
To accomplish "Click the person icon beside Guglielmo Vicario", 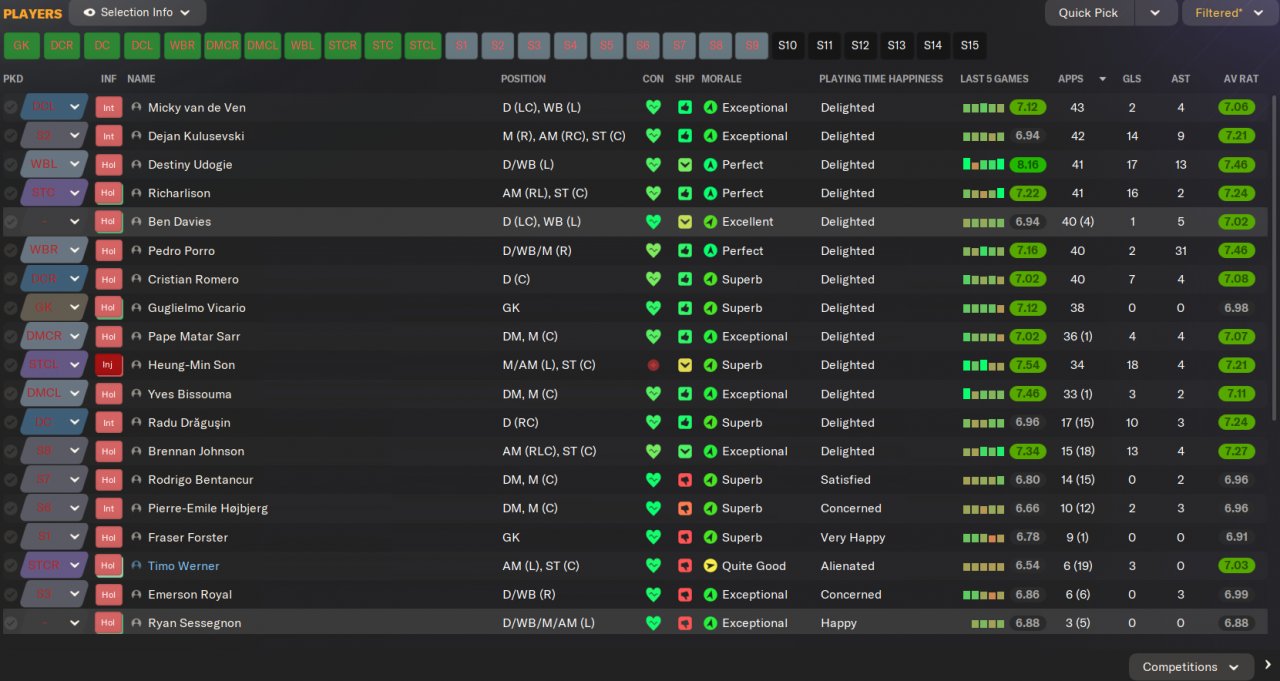I will (x=137, y=308).
